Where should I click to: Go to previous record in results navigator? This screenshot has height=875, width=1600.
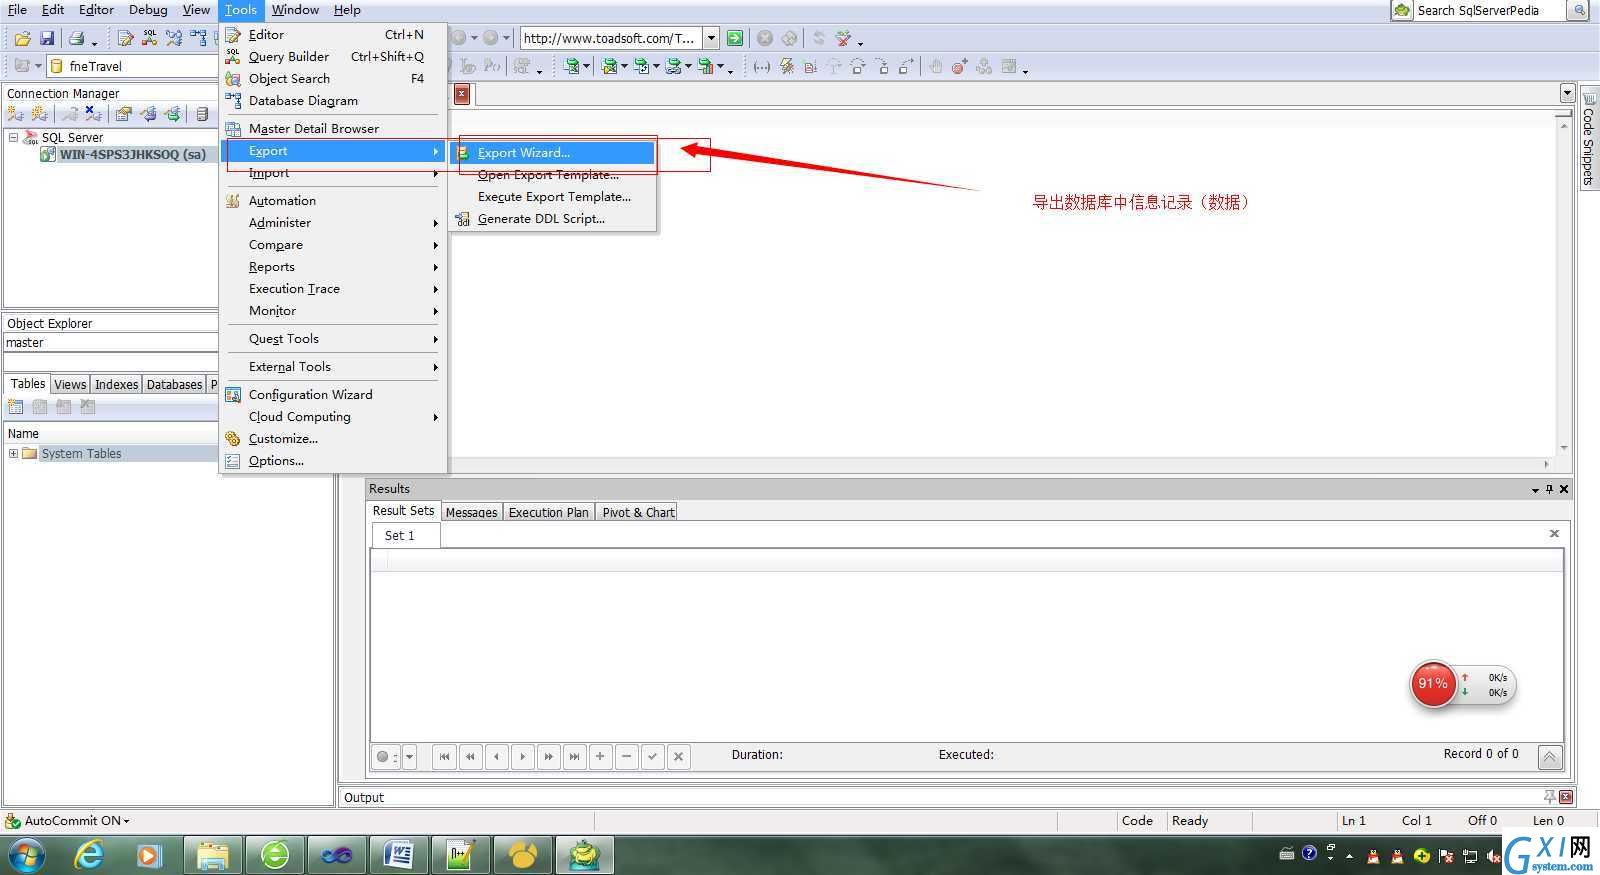tap(496, 757)
